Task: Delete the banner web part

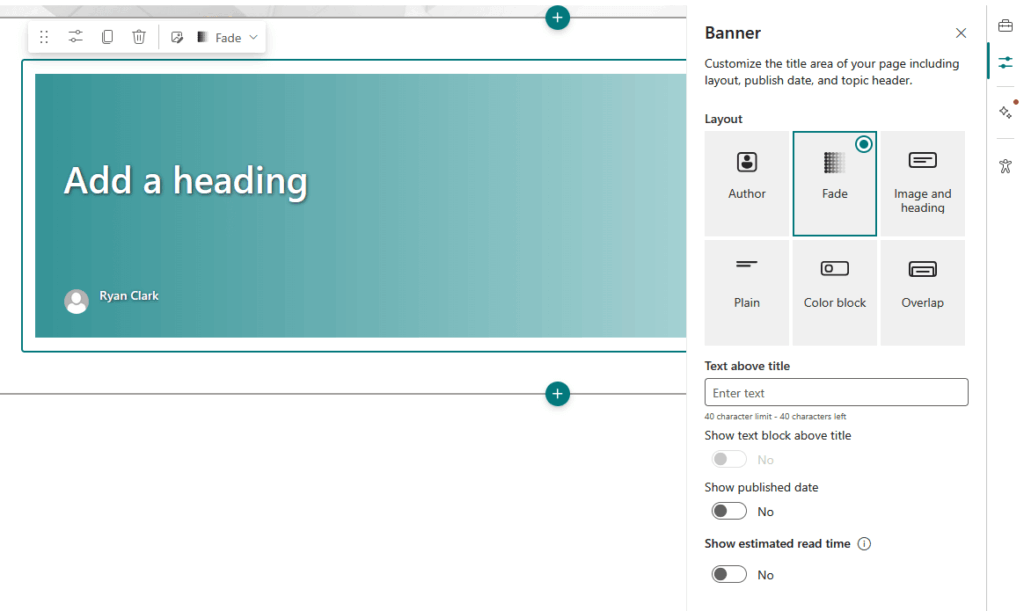Action: 138,37
